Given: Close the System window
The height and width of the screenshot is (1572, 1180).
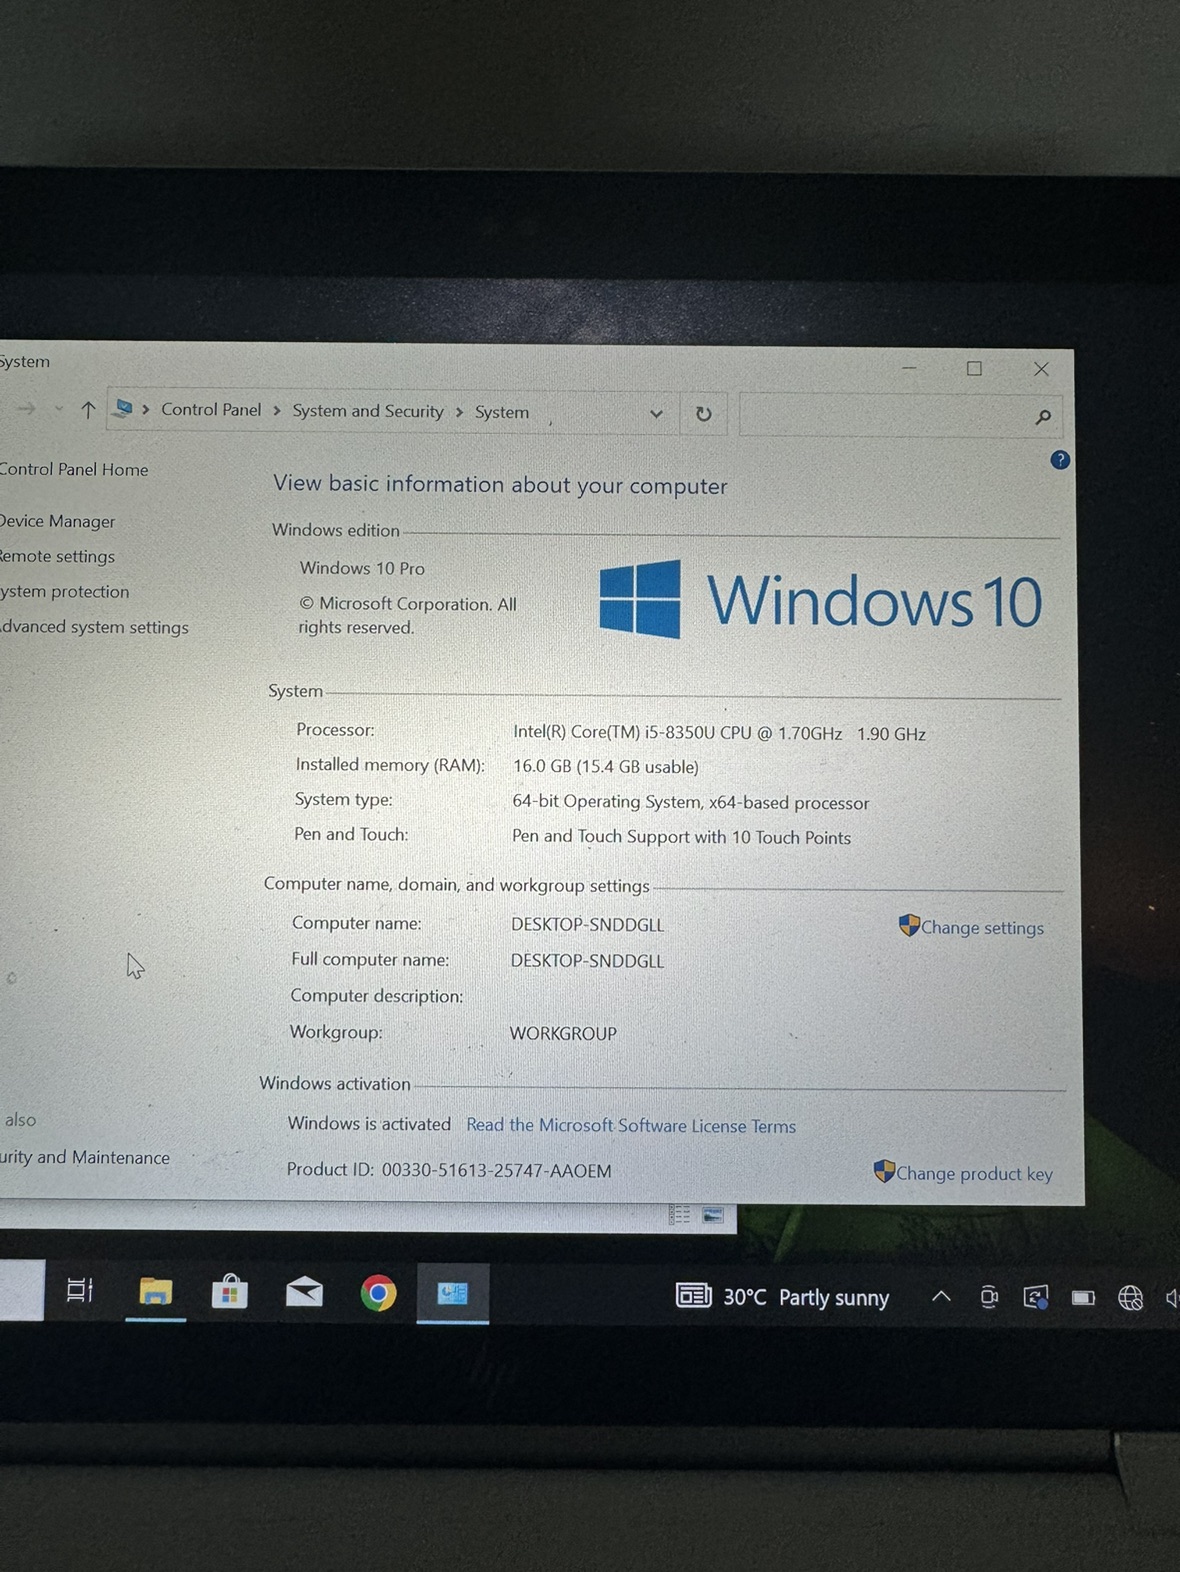Looking at the screenshot, I should (x=1041, y=369).
